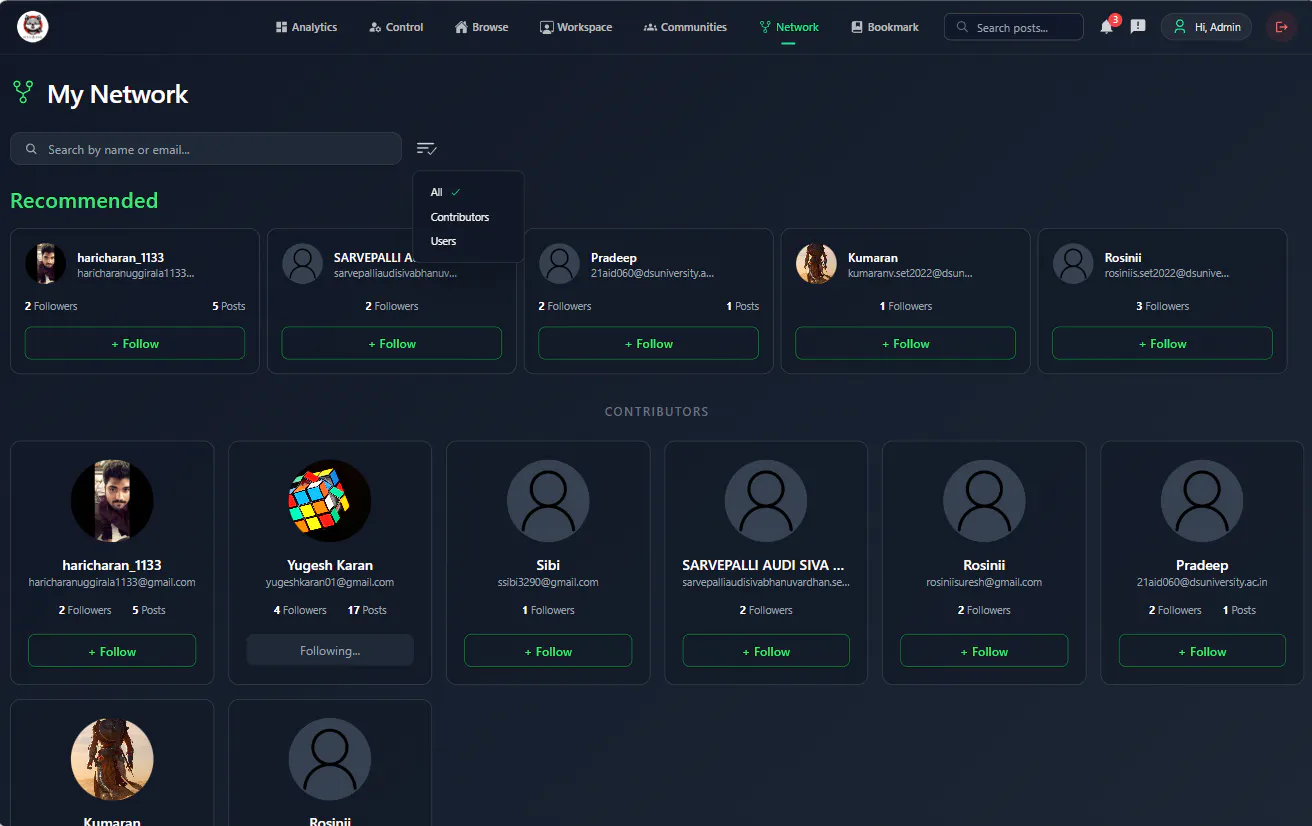The image size is (1312, 826).
Task: Click the rosiniisuresh@gmail.com email text
Action: 984,582
